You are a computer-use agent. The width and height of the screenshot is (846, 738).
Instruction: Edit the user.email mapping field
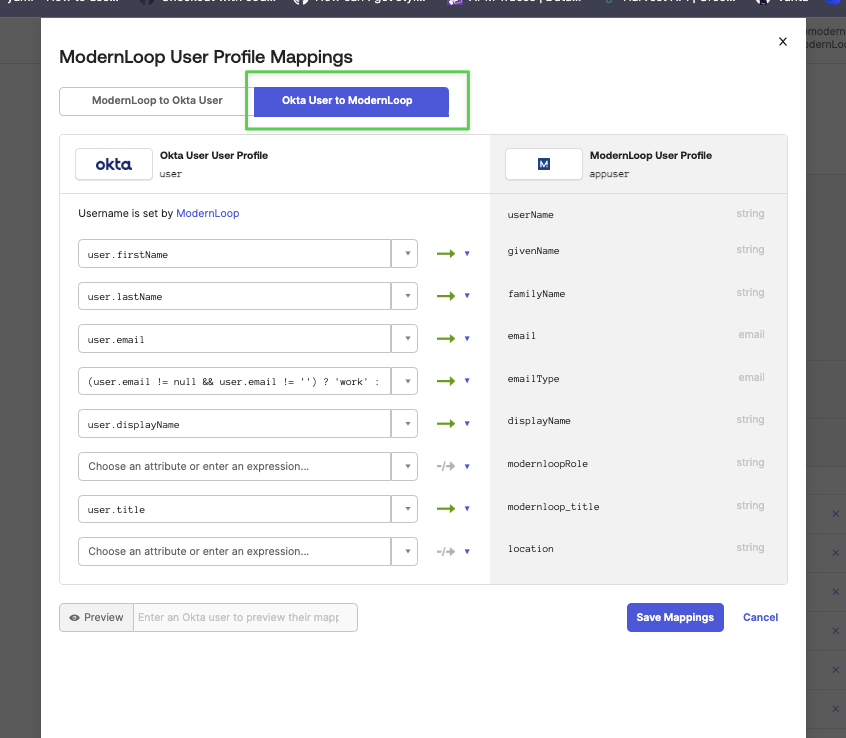pos(235,338)
